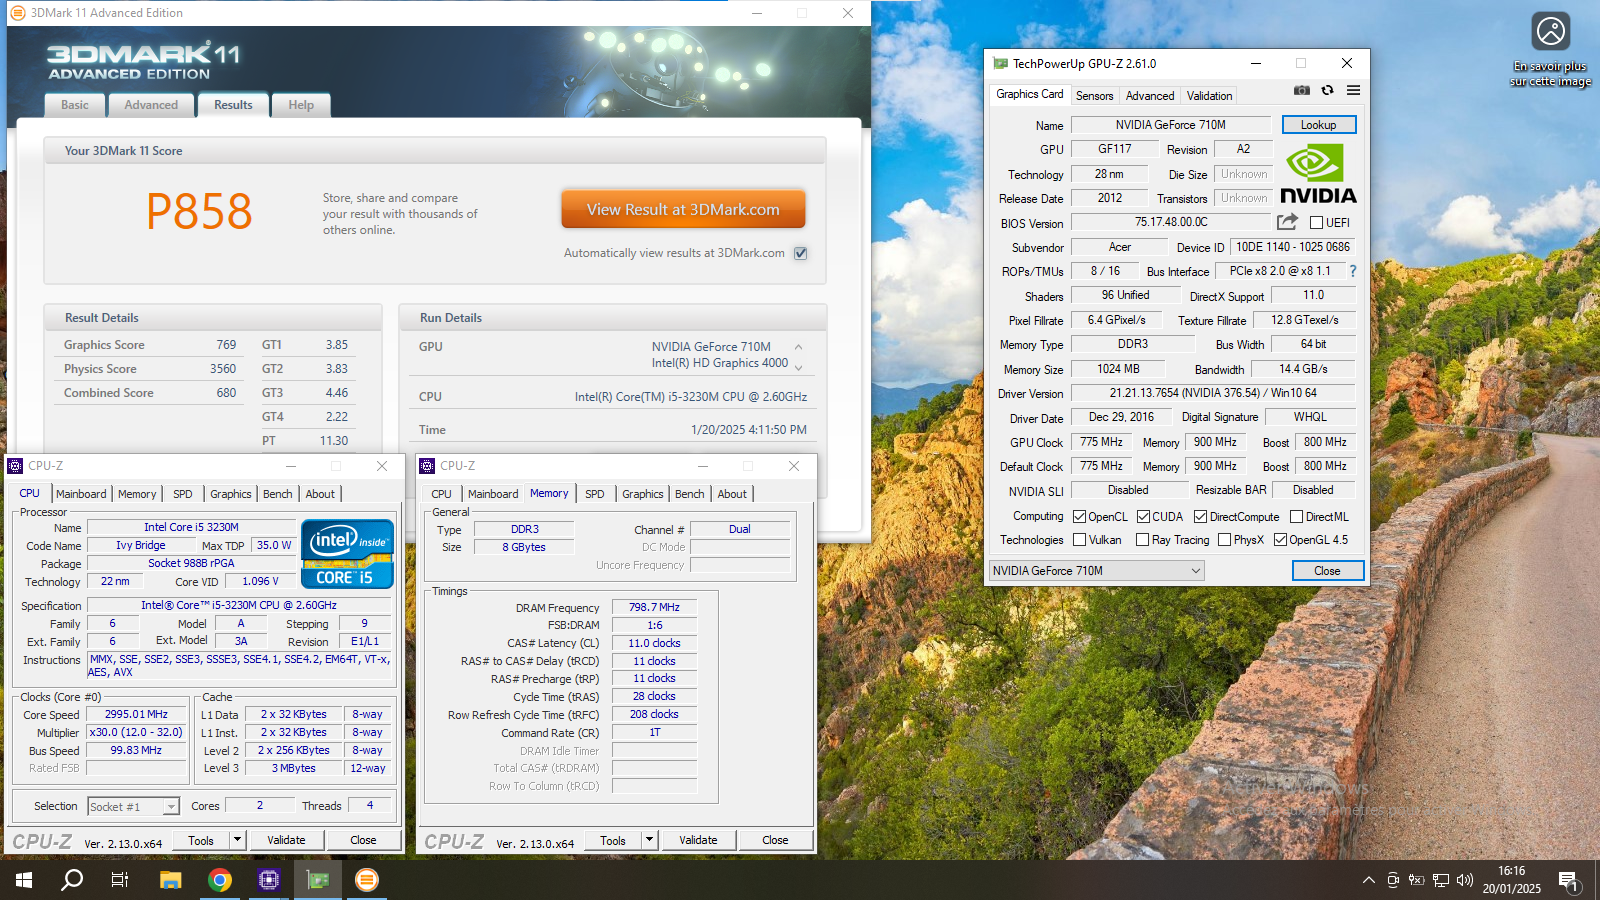Click Close button in Memory CPU-Z window

pos(775,840)
